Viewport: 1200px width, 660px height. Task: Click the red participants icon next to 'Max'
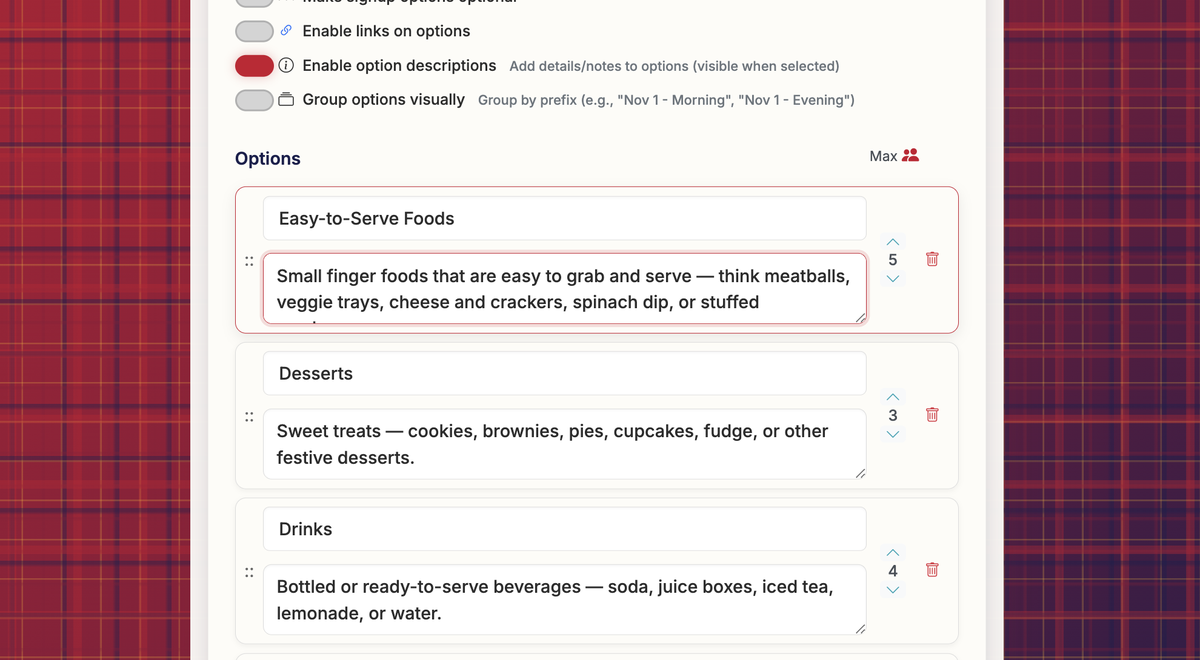pos(912,155)
